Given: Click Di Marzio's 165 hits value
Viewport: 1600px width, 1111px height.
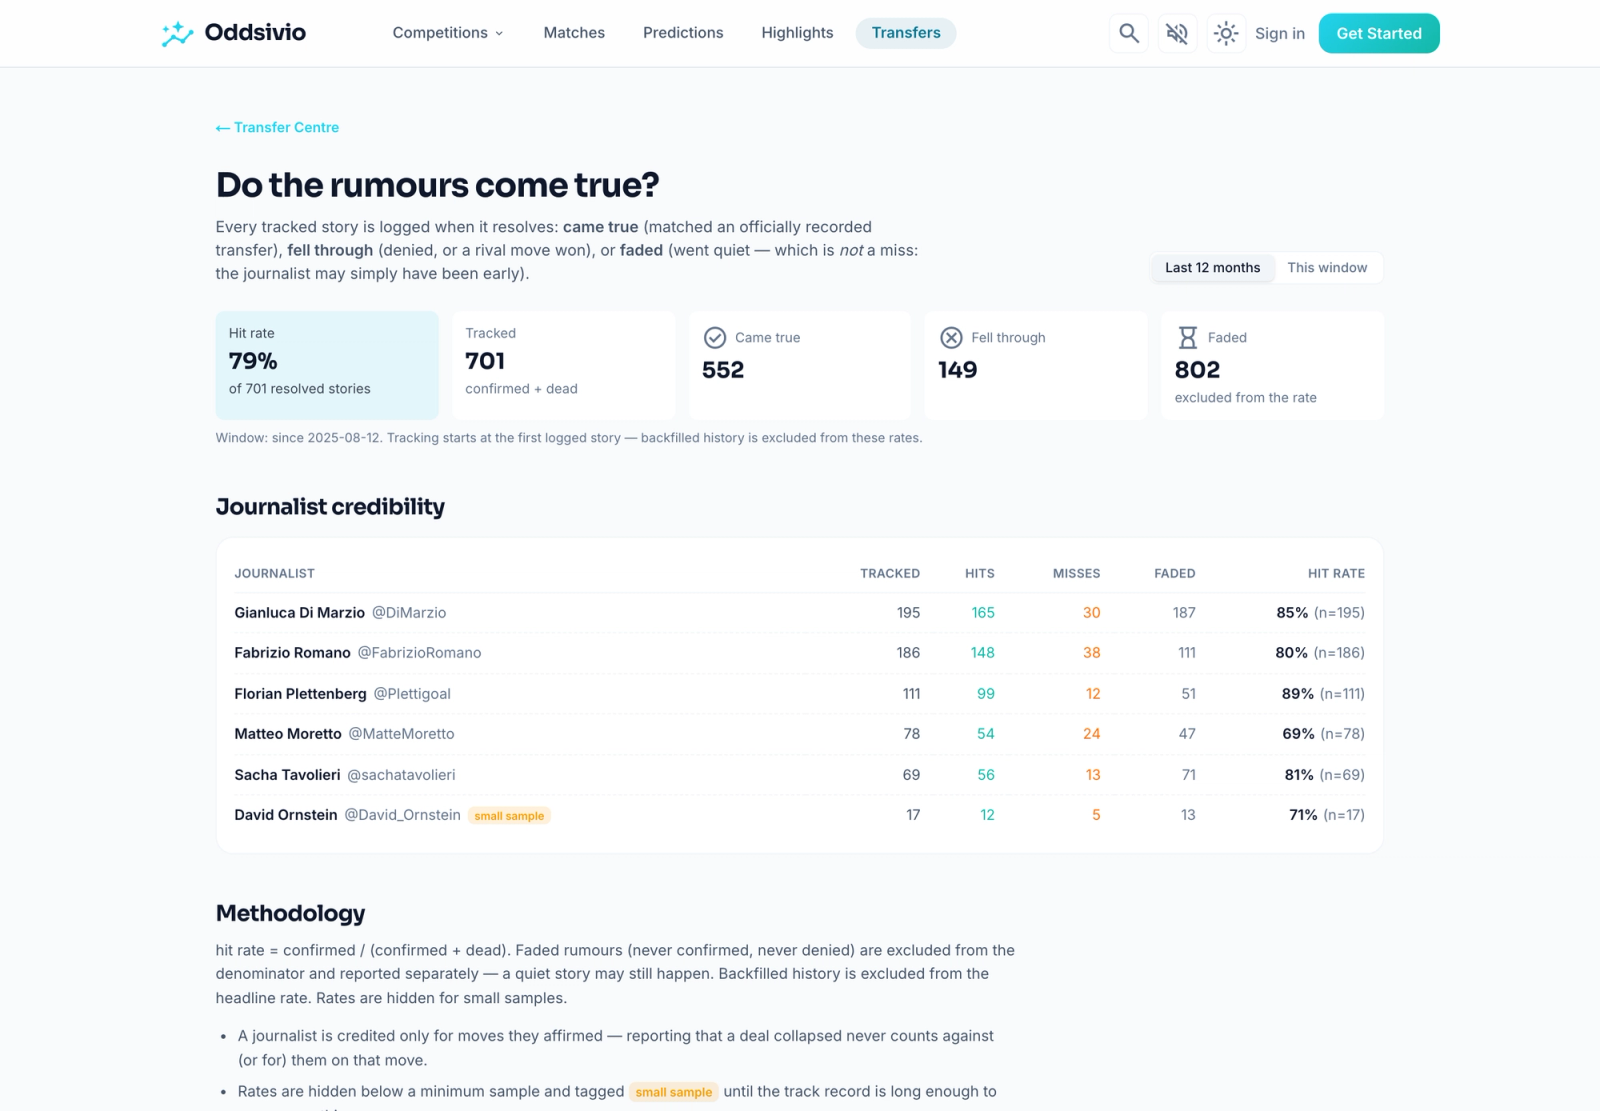Looking at the screenshot, I should point(983,613).
